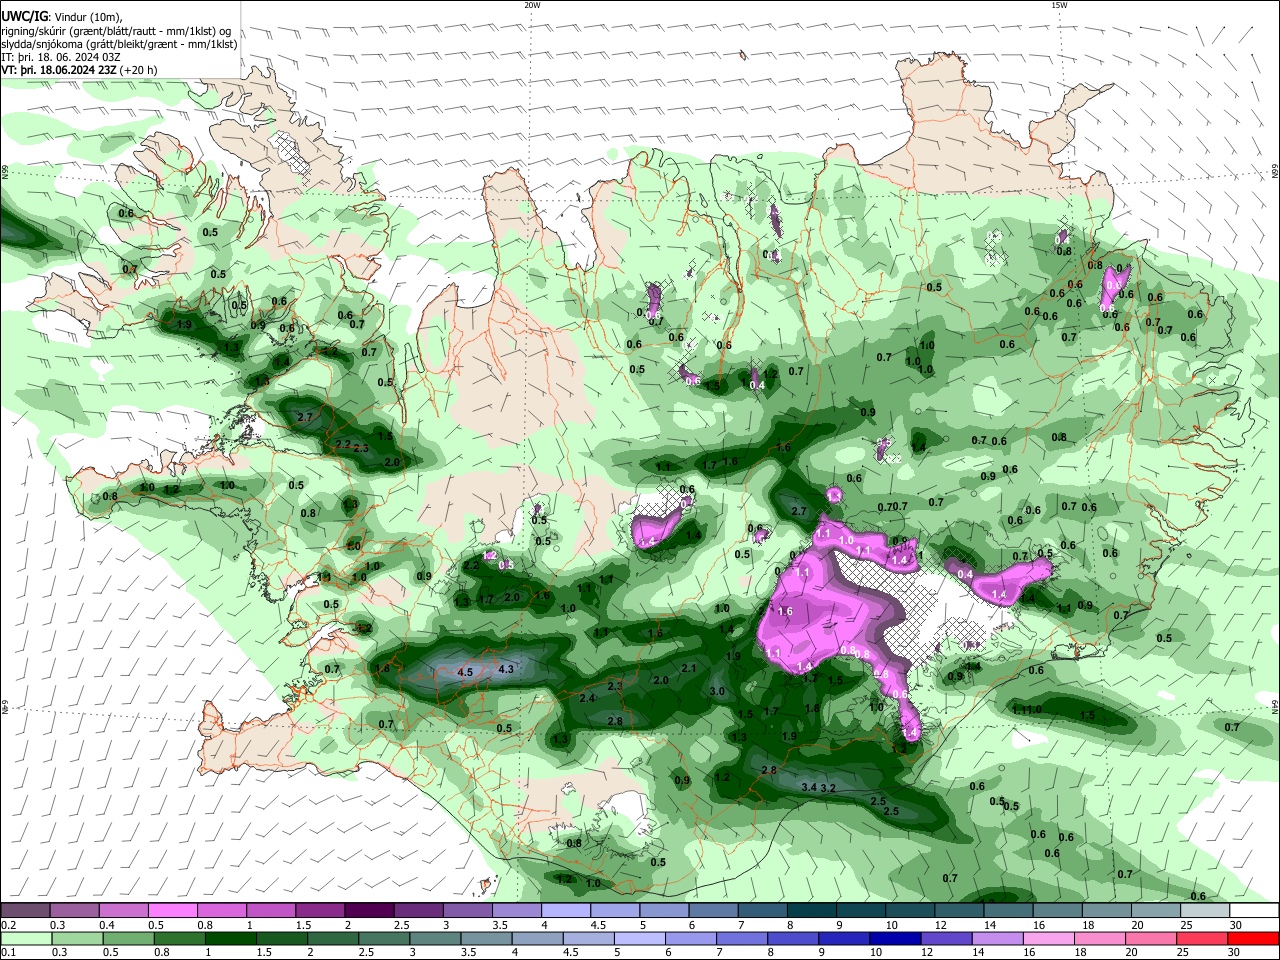The height and width of the screenshot is (960, 1280).
Task: Select the '4.3' precipitation value on the map
Action: click(x=505, y=669)
